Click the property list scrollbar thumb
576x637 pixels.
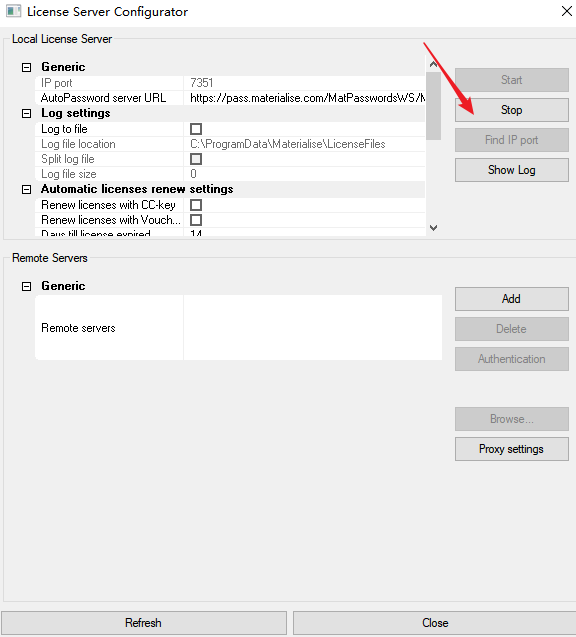[x=433, y=106]
